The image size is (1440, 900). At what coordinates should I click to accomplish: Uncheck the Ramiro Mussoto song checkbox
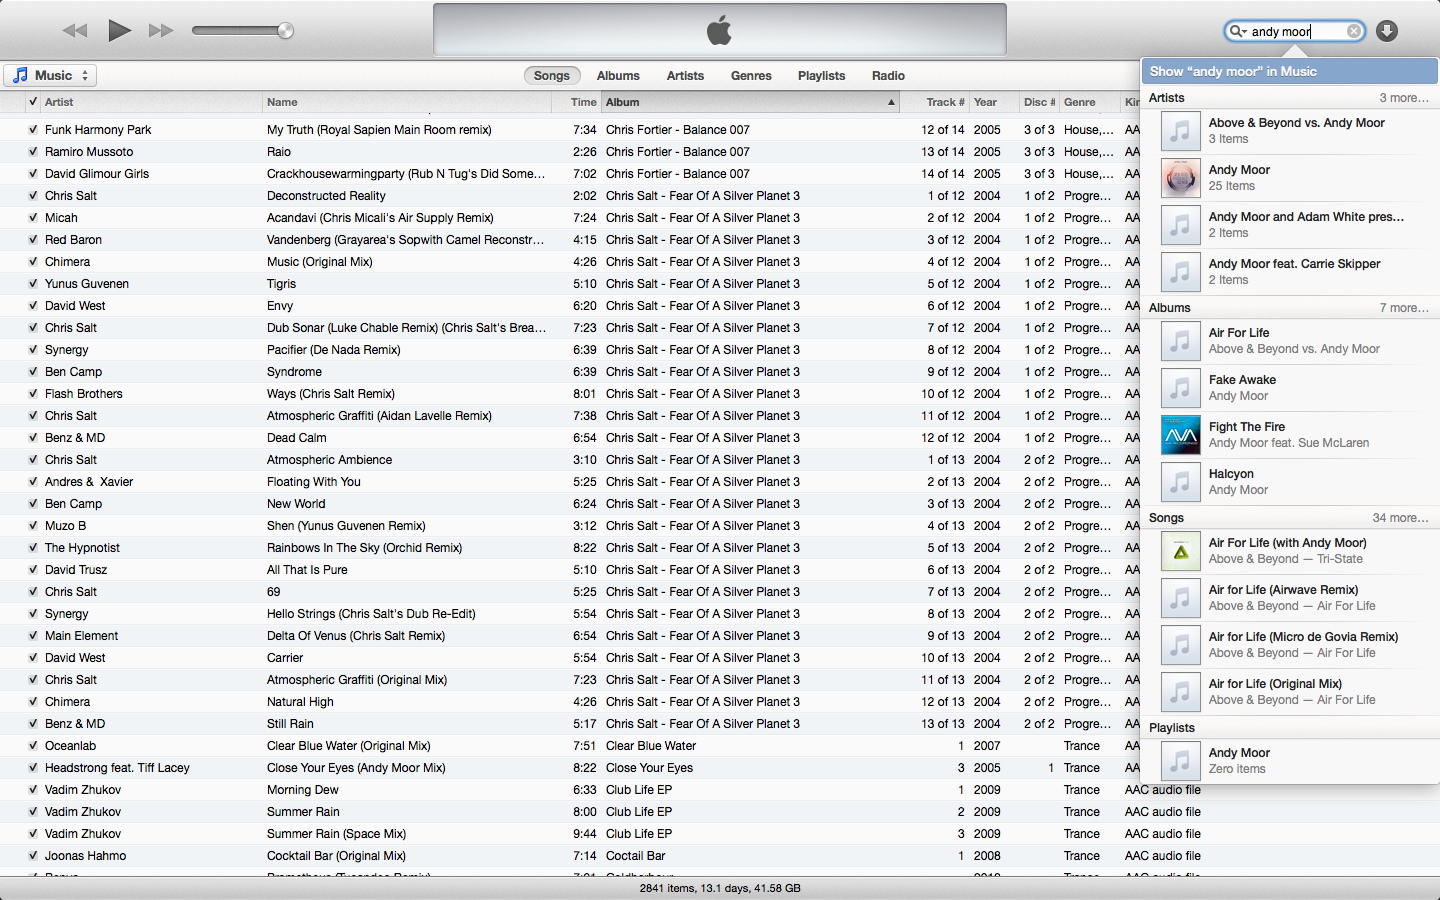[x=33, y=152]
